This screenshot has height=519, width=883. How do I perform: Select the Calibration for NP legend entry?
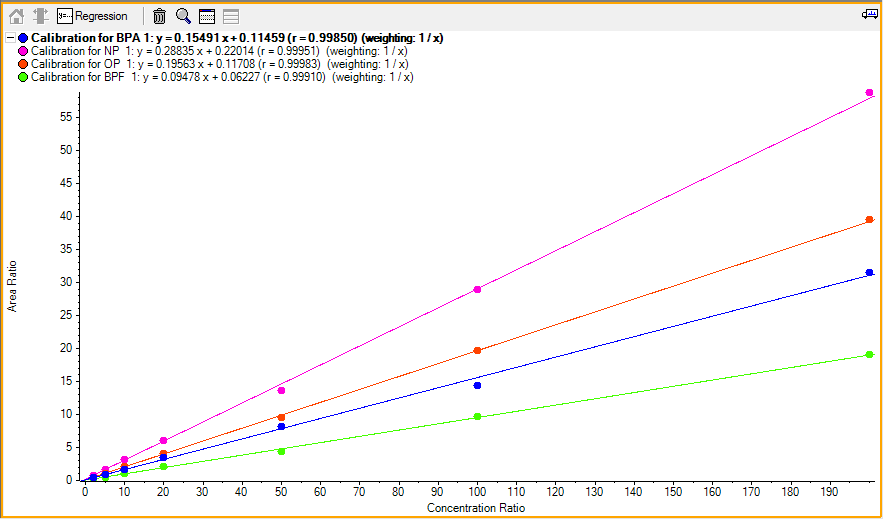point(220,51)
